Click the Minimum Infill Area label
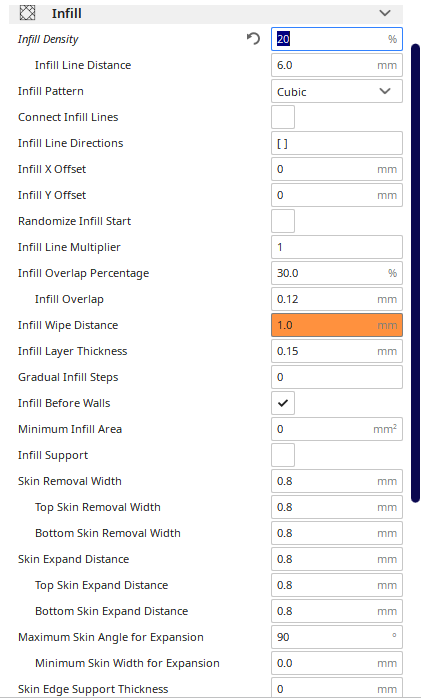Image resolution: width=421 pixels, height=699 pixels. coord(70,429)
